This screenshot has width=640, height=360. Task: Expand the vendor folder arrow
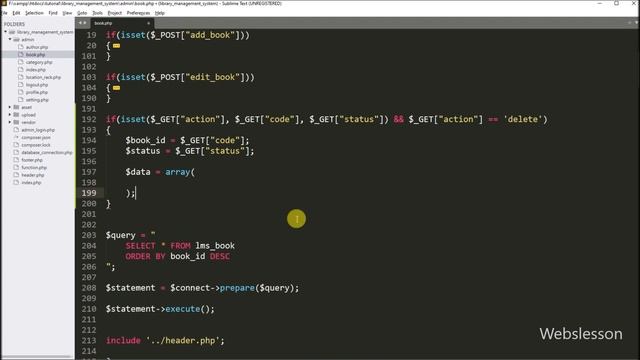[10, 122]
